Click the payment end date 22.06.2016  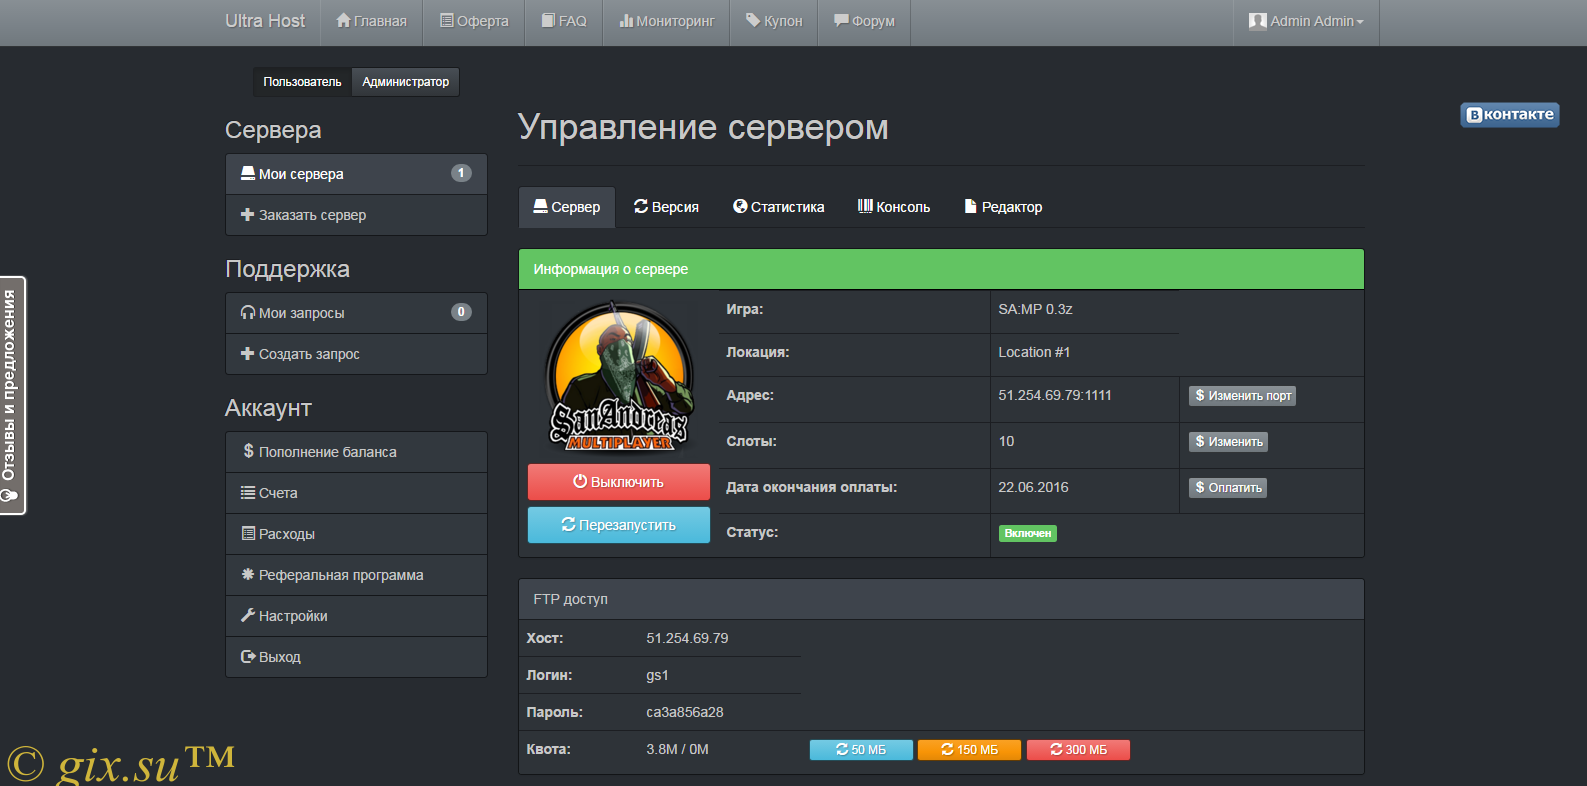[x=1033, y=487]
